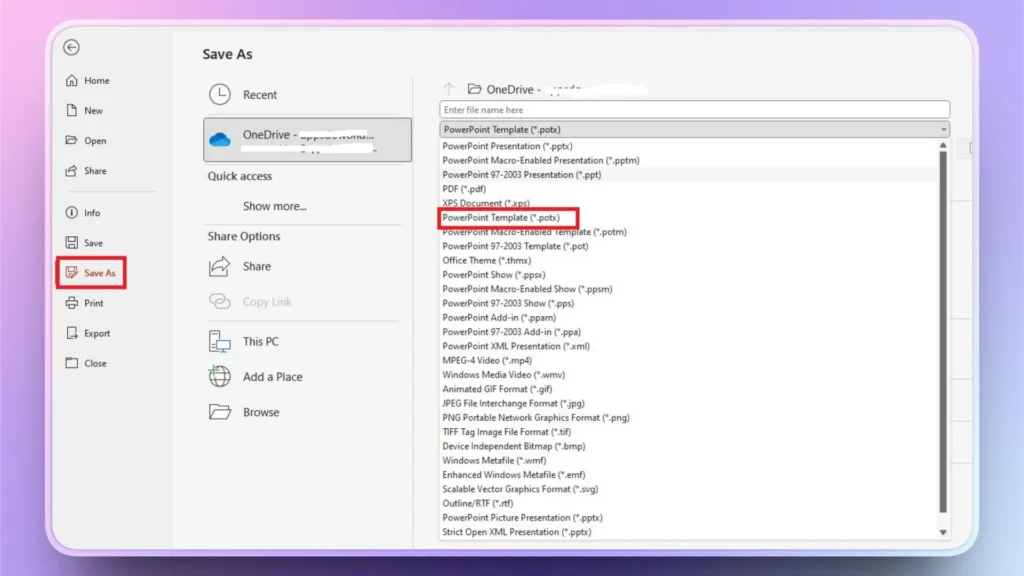Image resolution: width=1024 pixels, height=576 pixels.
Task: Select OneDrive using the cloud icon
Action: (x=222, y=140)
